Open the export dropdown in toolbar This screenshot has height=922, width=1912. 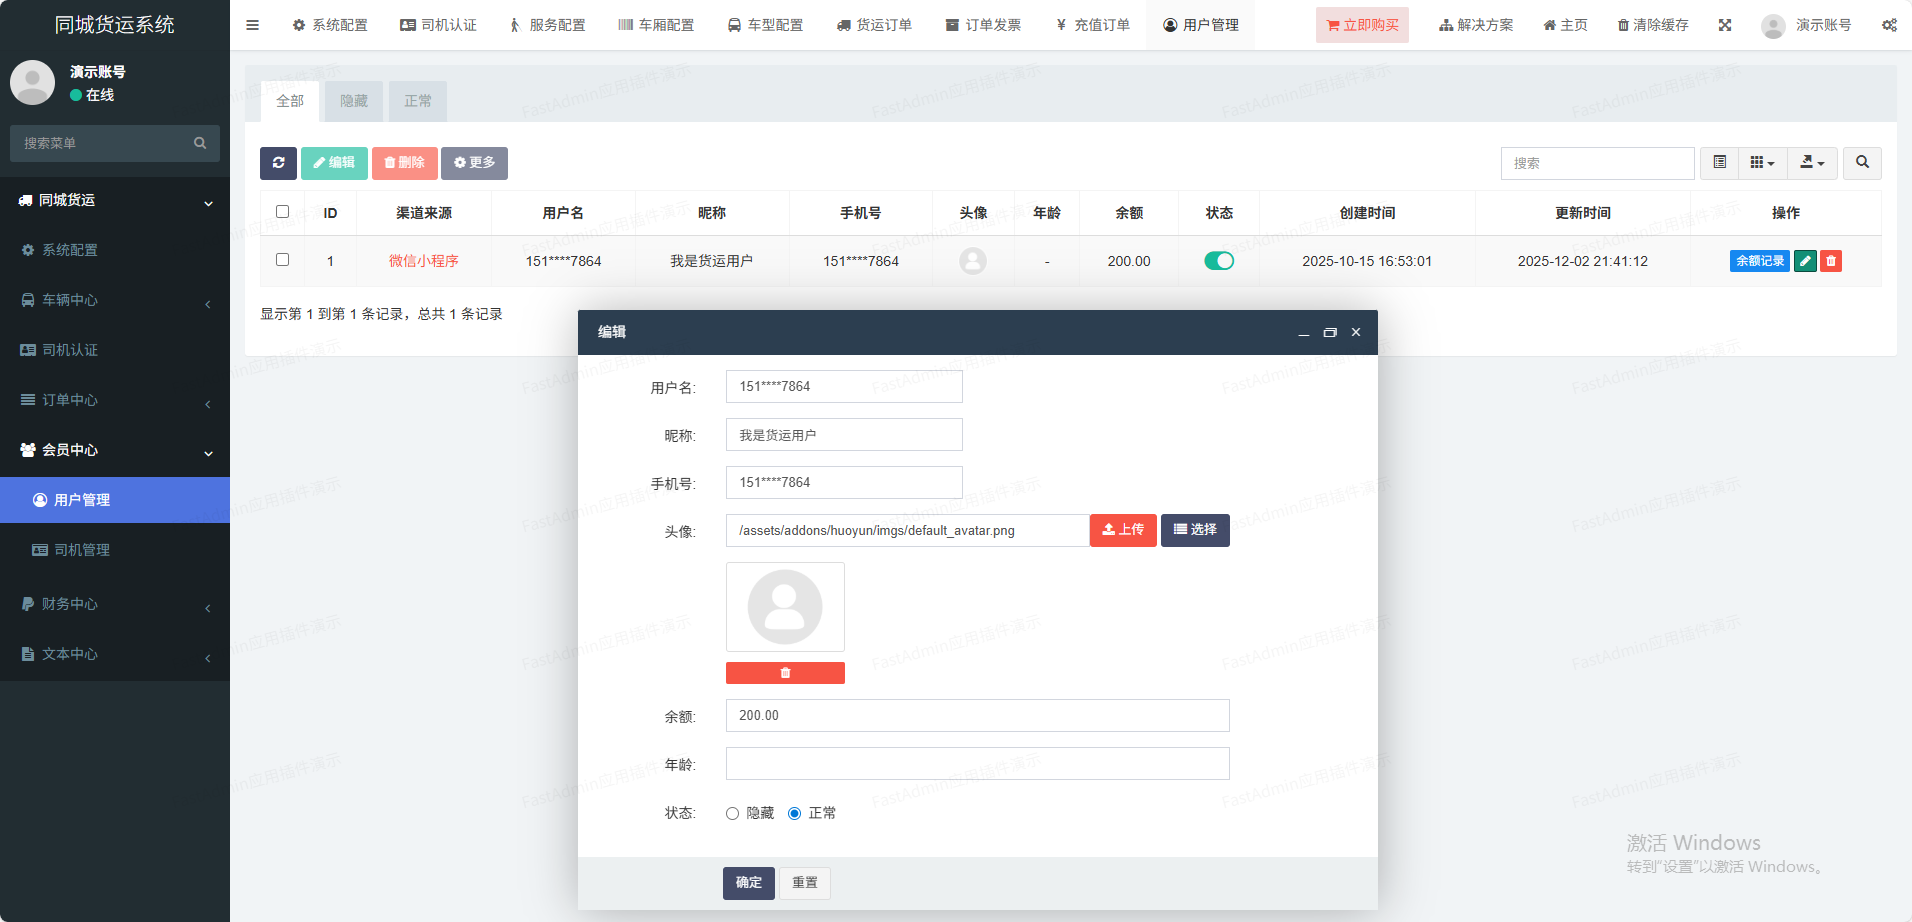pyautogui.click(x=1812, y=163)
